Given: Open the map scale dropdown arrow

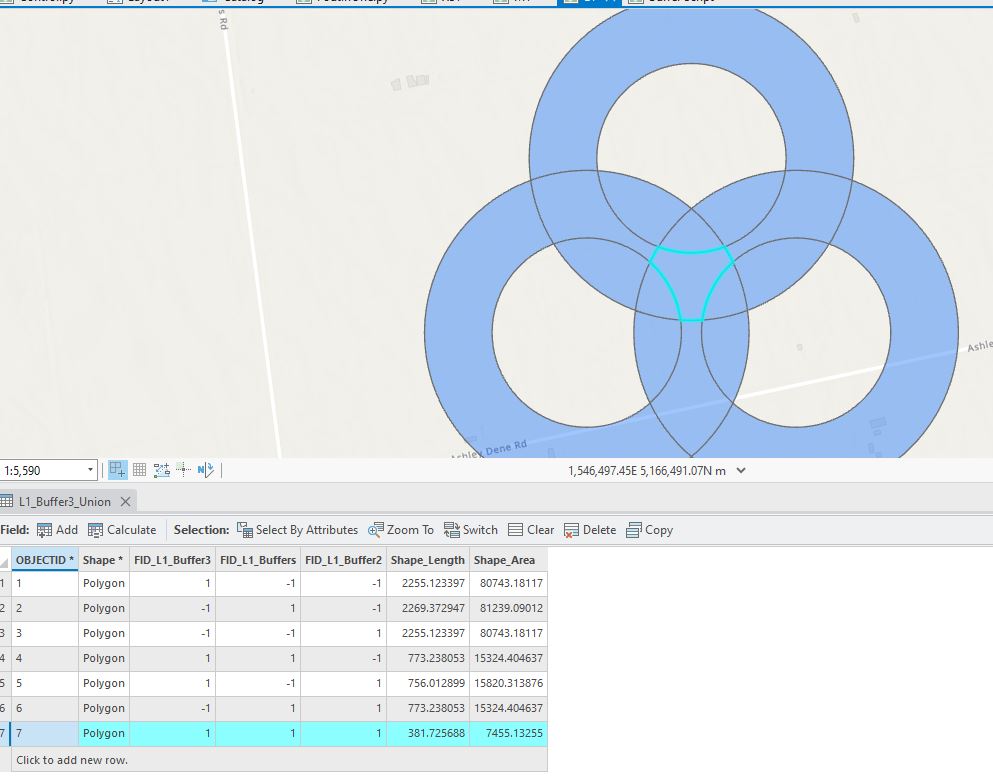Looking at the screenshot, I should 90,470.
